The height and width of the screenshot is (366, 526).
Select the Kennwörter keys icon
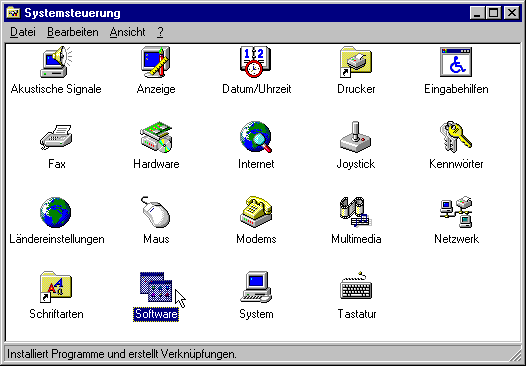coord(456,137)
